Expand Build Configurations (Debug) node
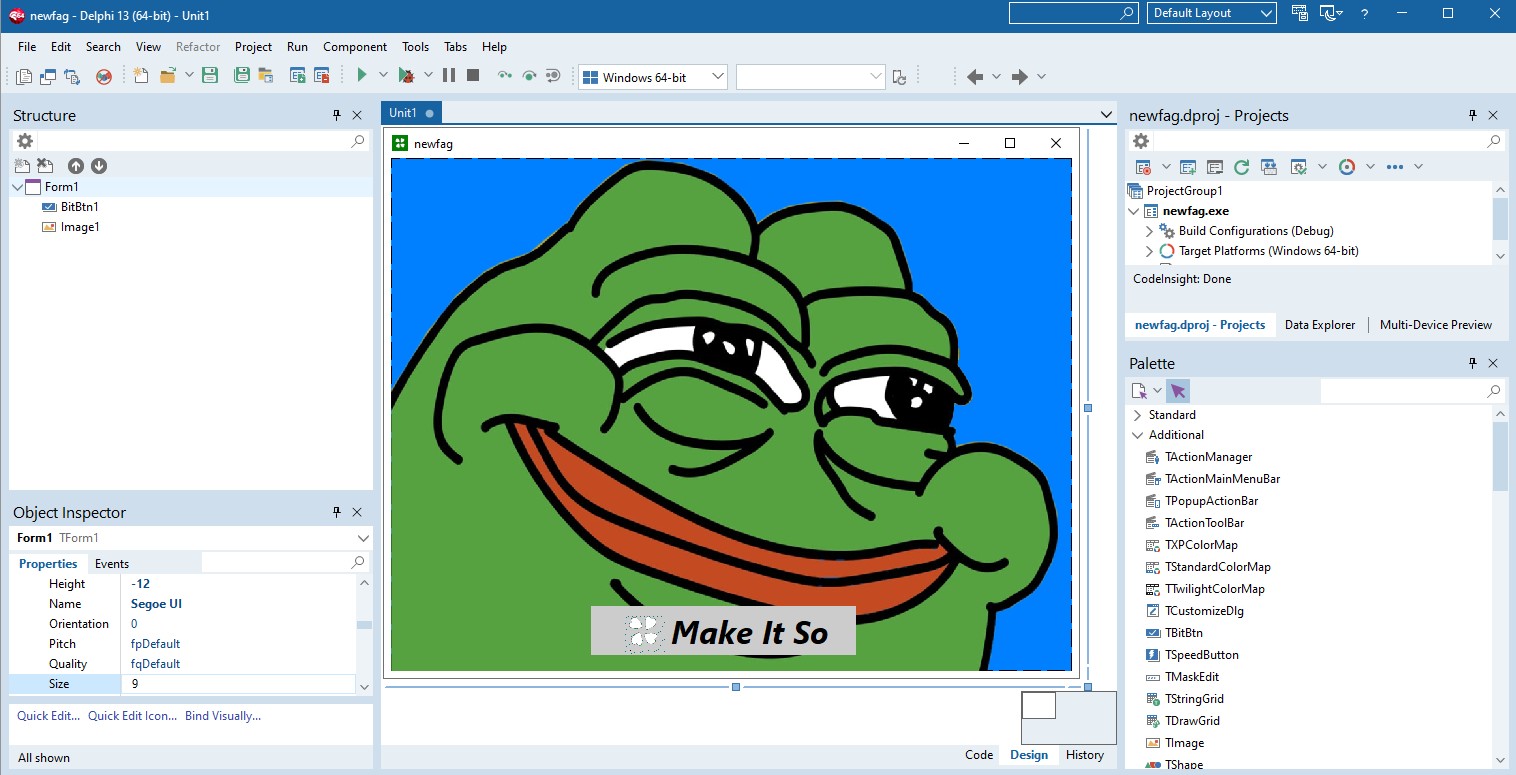 point(1149,231)
